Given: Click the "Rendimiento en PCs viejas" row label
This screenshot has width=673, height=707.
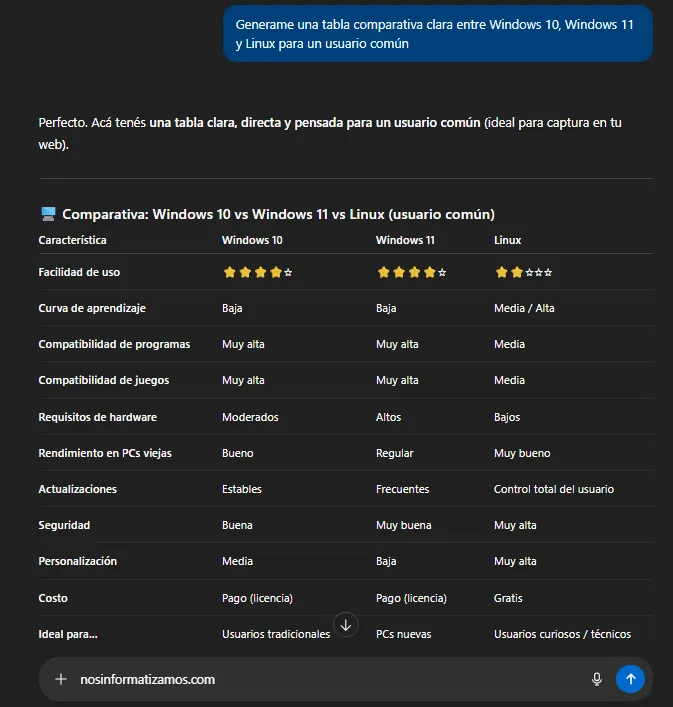Looking at the screenshot, I should tap(105, 453).
